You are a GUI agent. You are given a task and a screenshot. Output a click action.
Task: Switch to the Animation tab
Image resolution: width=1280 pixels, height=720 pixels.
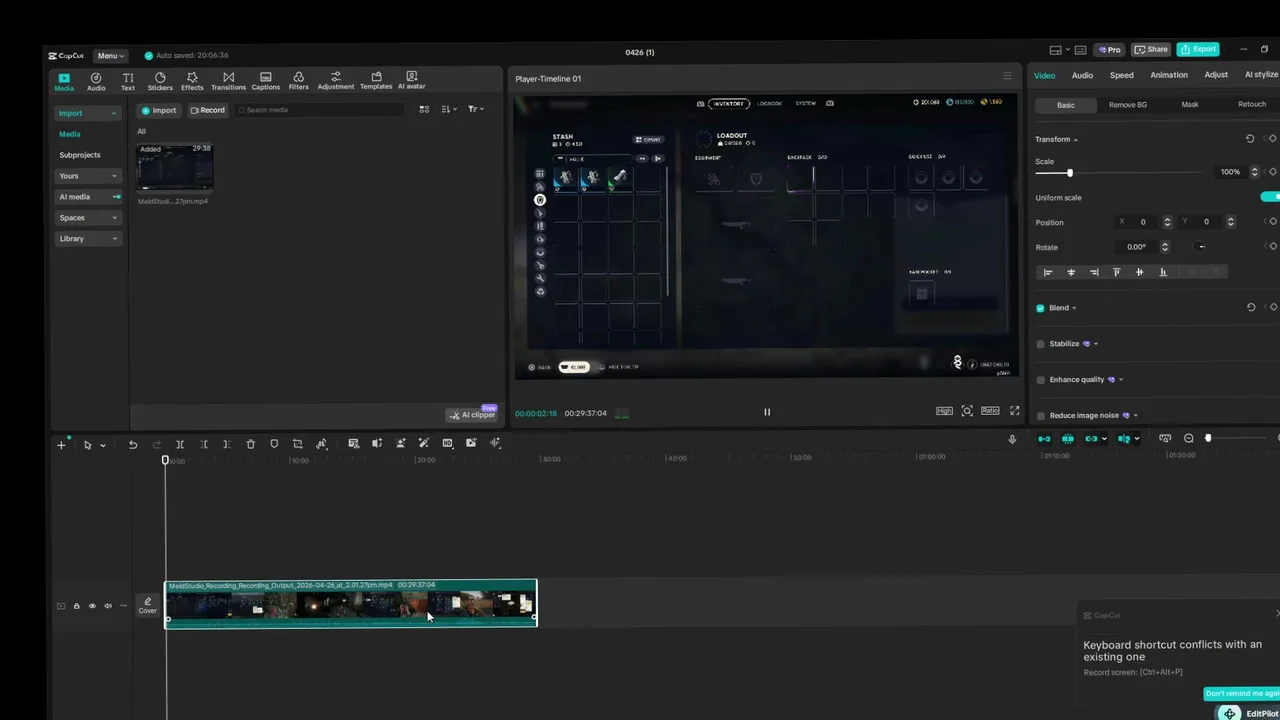point(1169,75)
